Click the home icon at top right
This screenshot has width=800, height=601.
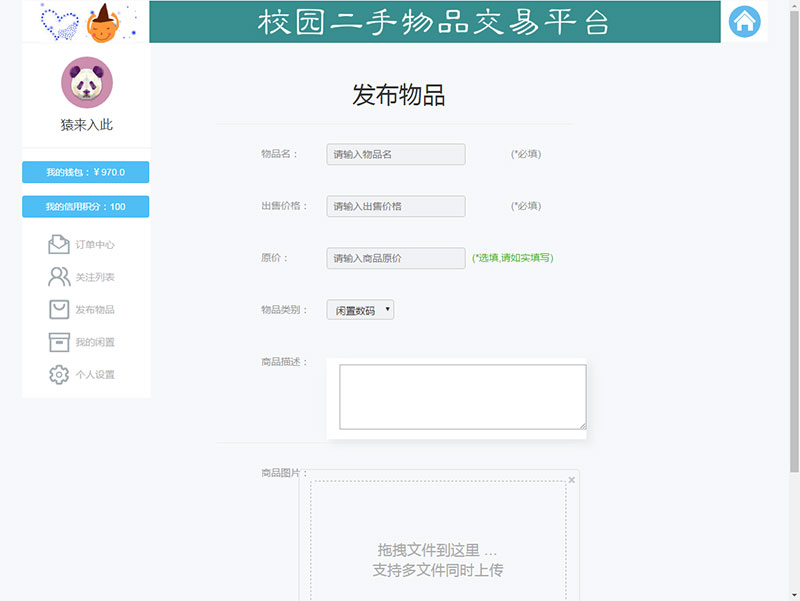click(745, 21)
